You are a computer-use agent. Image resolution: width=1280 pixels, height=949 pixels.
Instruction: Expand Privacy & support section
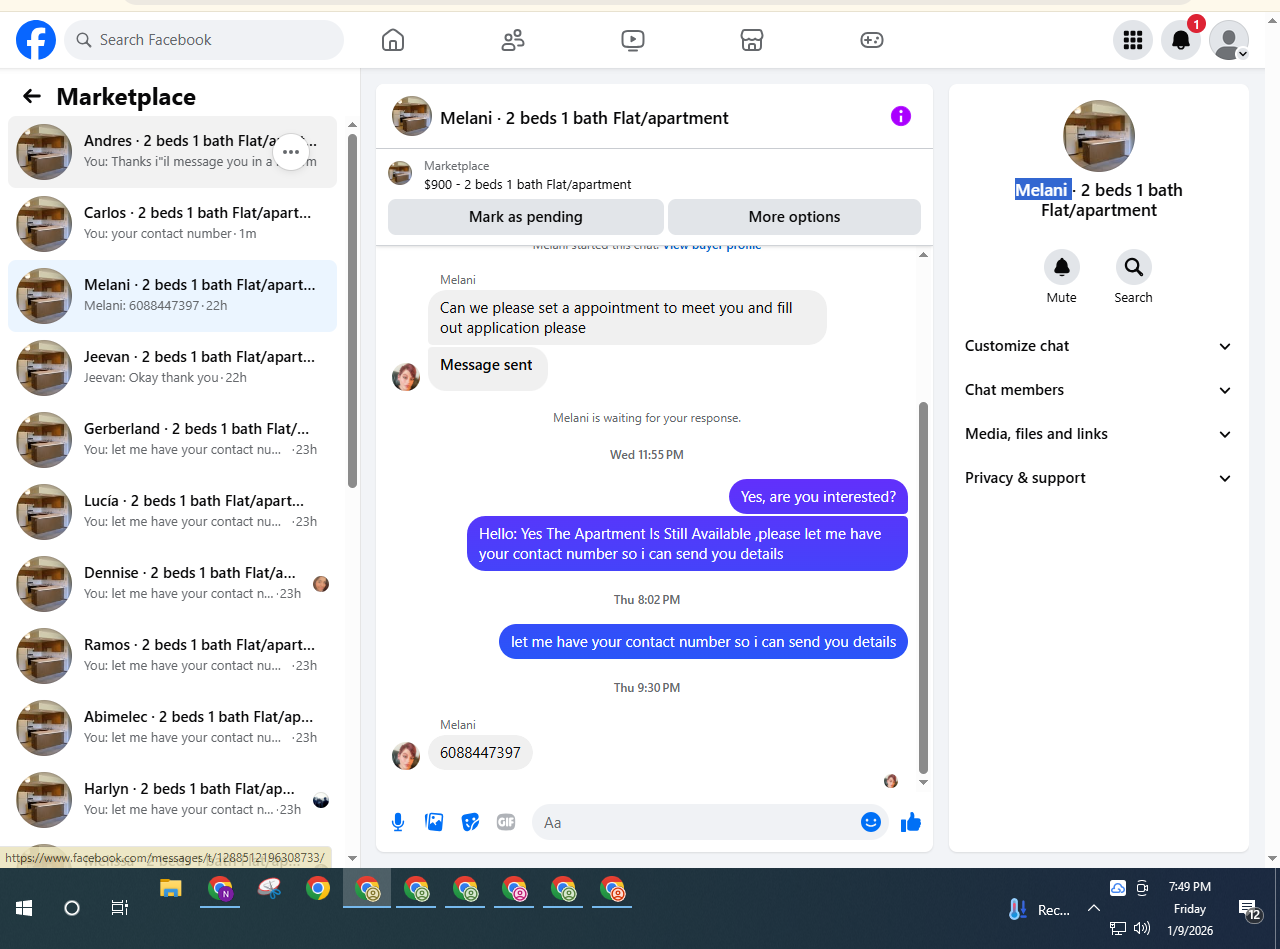1099,478
